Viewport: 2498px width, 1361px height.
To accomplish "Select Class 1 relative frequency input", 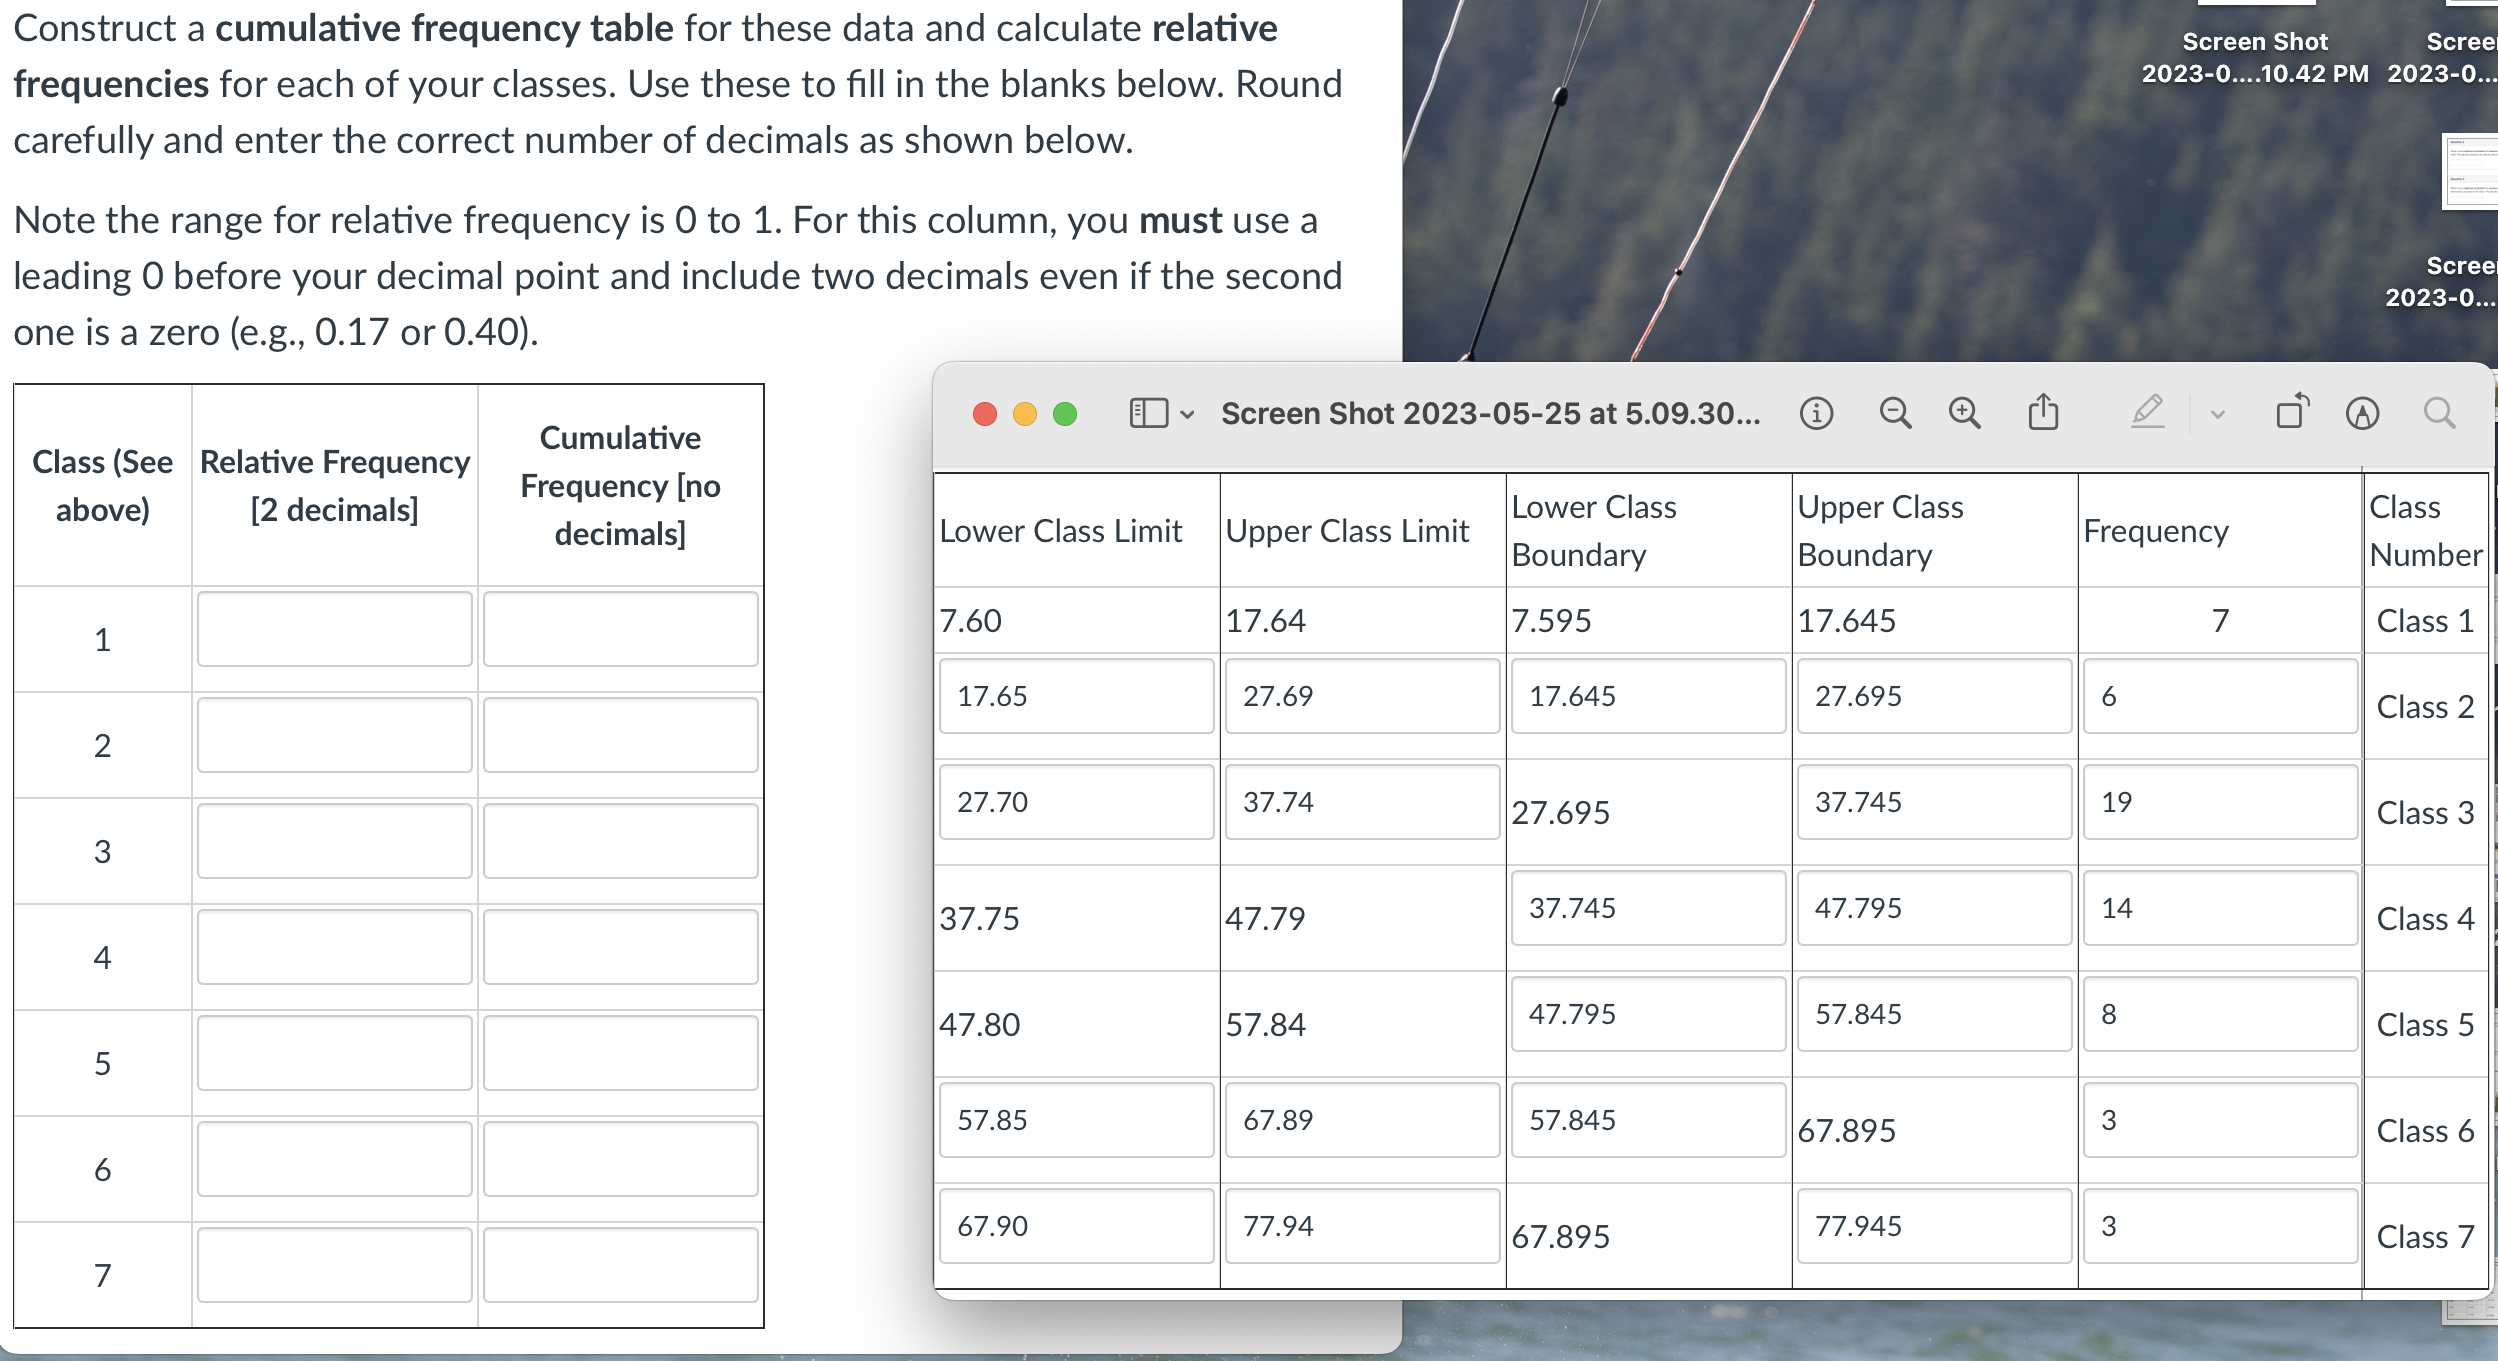I will tap(335, 629).
